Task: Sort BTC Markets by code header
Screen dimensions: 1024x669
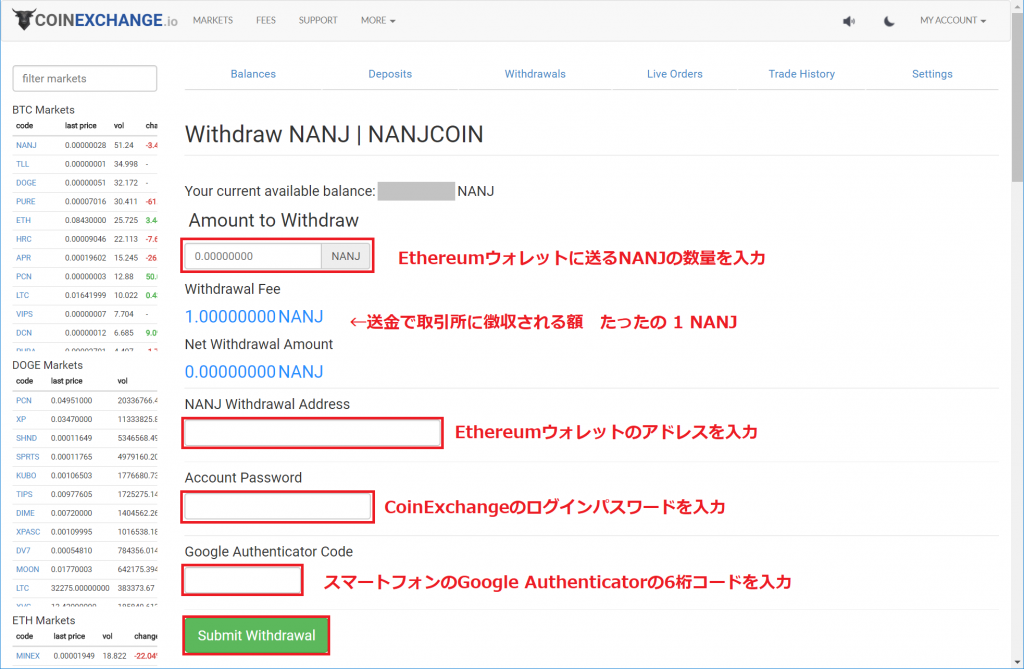Action: (24, 125)
